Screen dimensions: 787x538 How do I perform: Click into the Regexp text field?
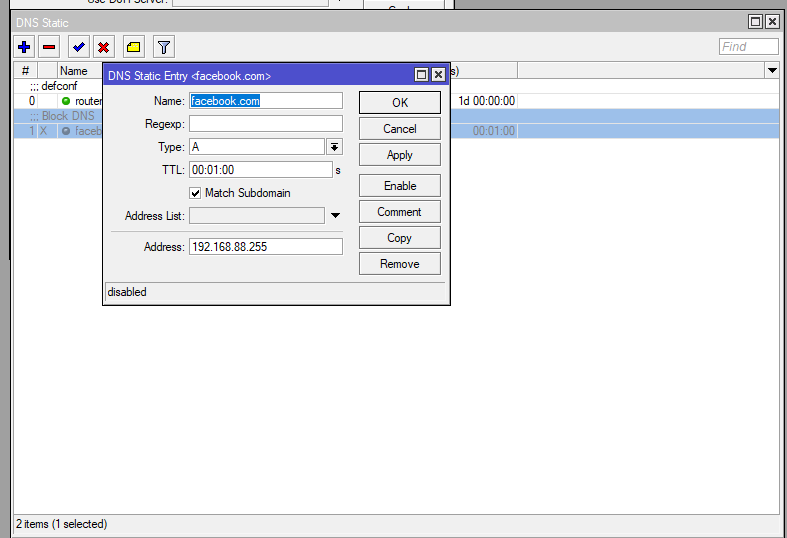point(265,124)
